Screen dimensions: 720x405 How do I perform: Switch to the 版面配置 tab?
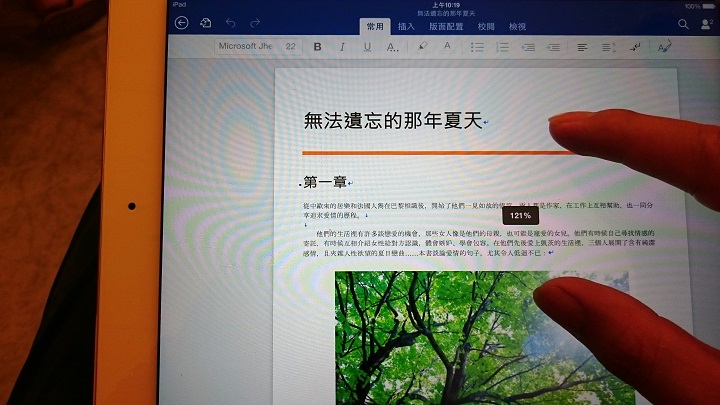pos(446,26)
